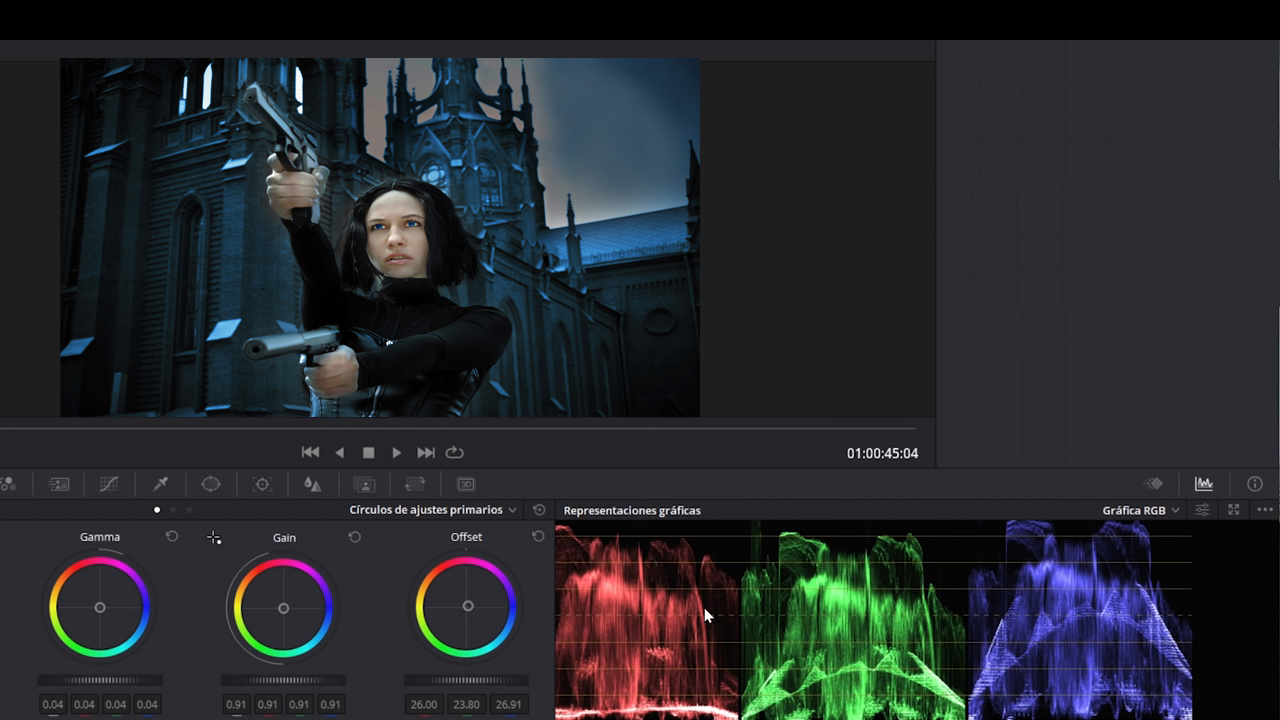Viewport: 1280px width, 720px height.
Task: Reset the Offset wheel
Action: click(x=538, y=537)
